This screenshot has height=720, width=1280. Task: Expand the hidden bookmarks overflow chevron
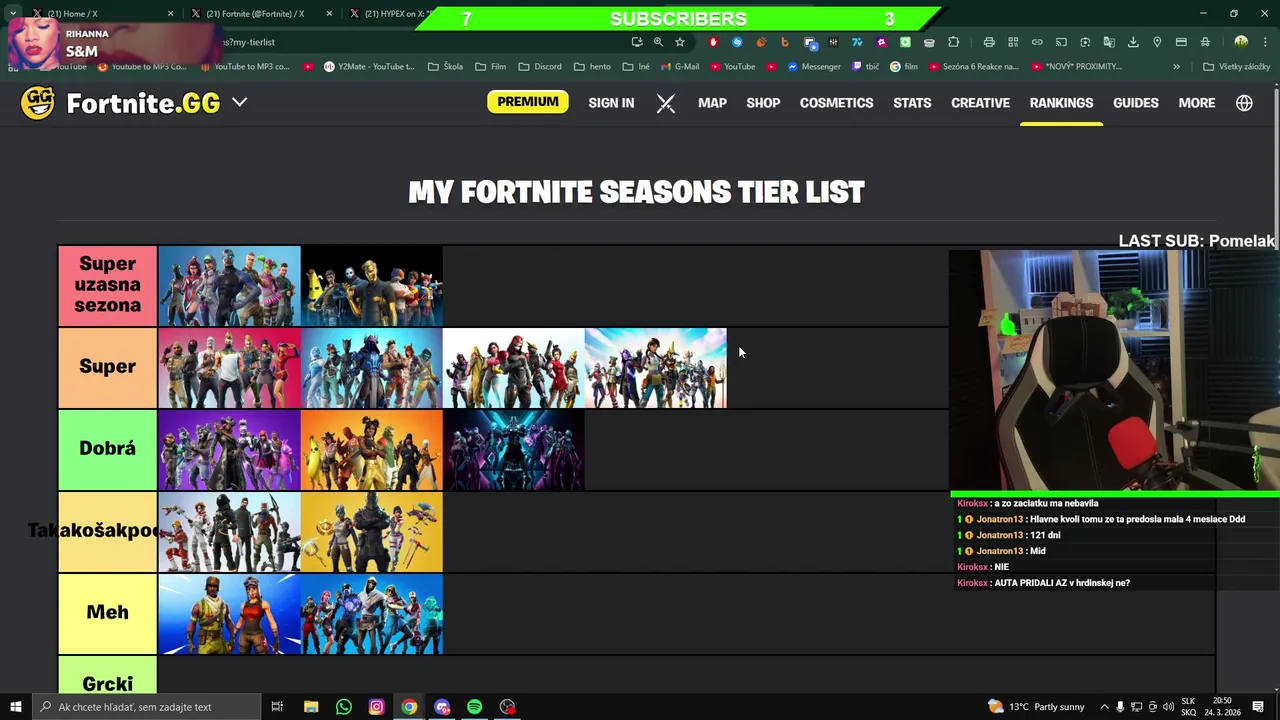coord(1176,67)
